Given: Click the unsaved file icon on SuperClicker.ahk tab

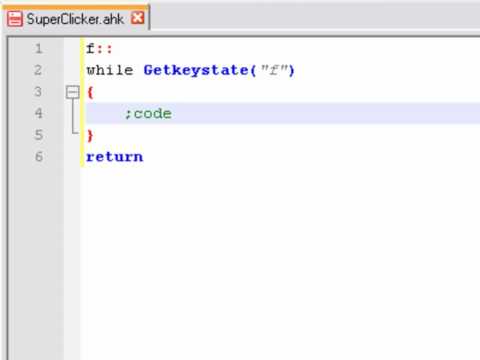Looking at the screenshot, I should [x=15, y=19].
